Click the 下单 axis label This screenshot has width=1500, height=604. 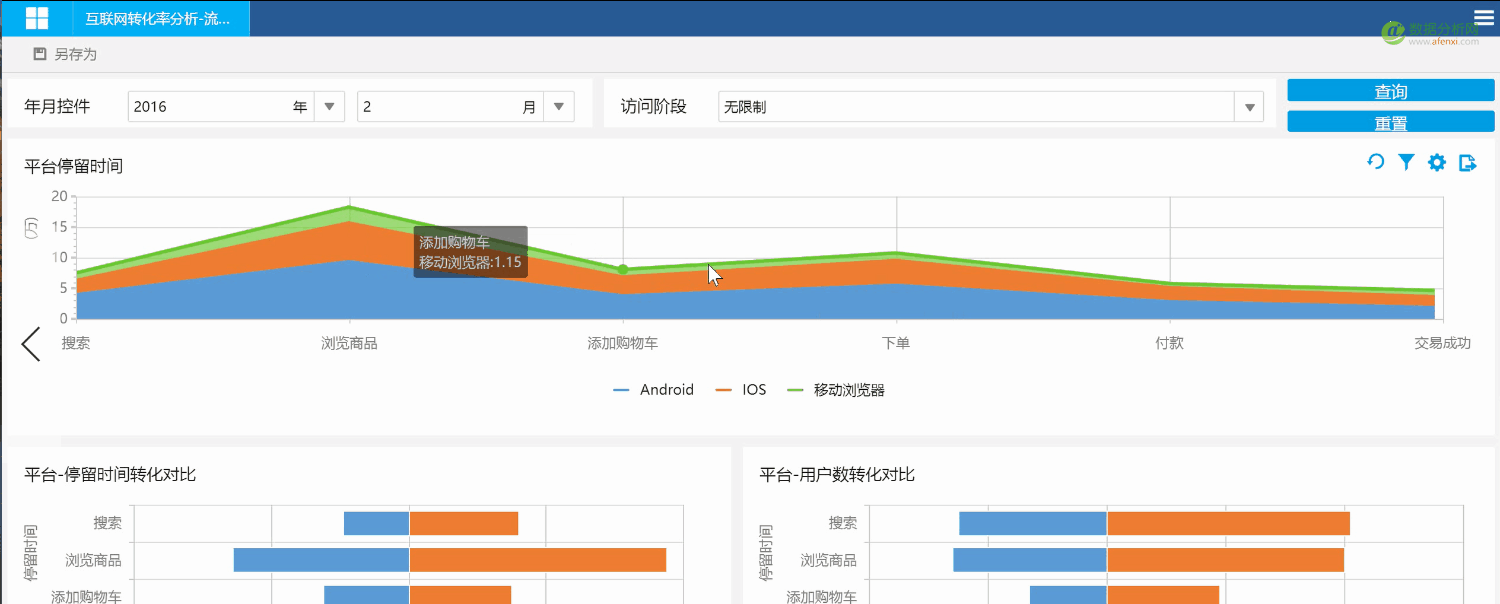tap(896, 343)
